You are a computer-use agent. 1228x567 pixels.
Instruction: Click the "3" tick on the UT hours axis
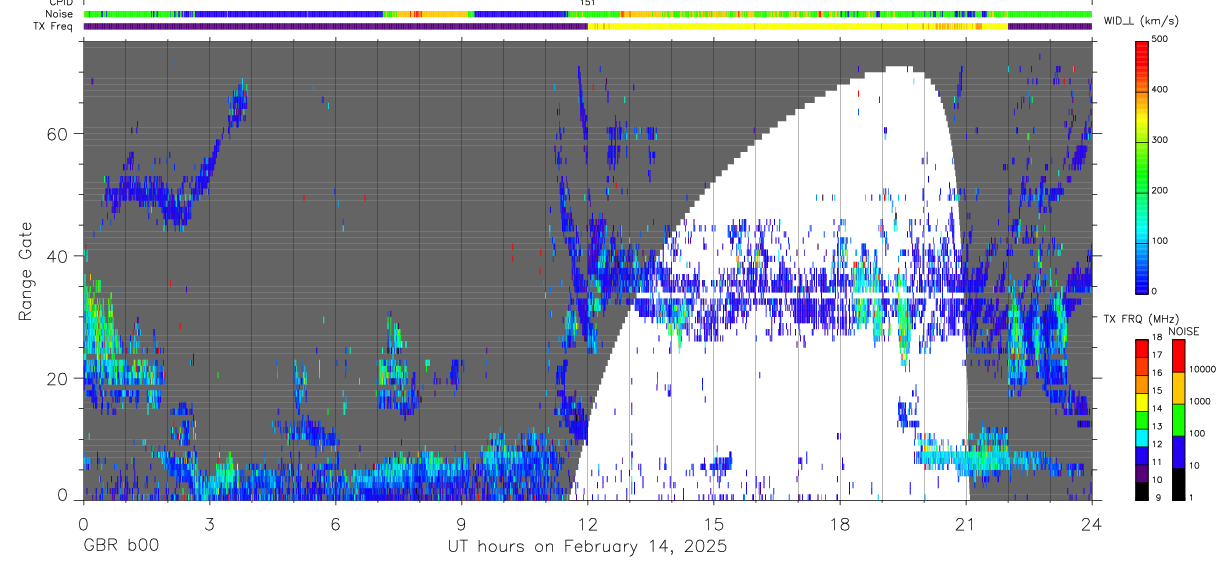pos(209,524)
